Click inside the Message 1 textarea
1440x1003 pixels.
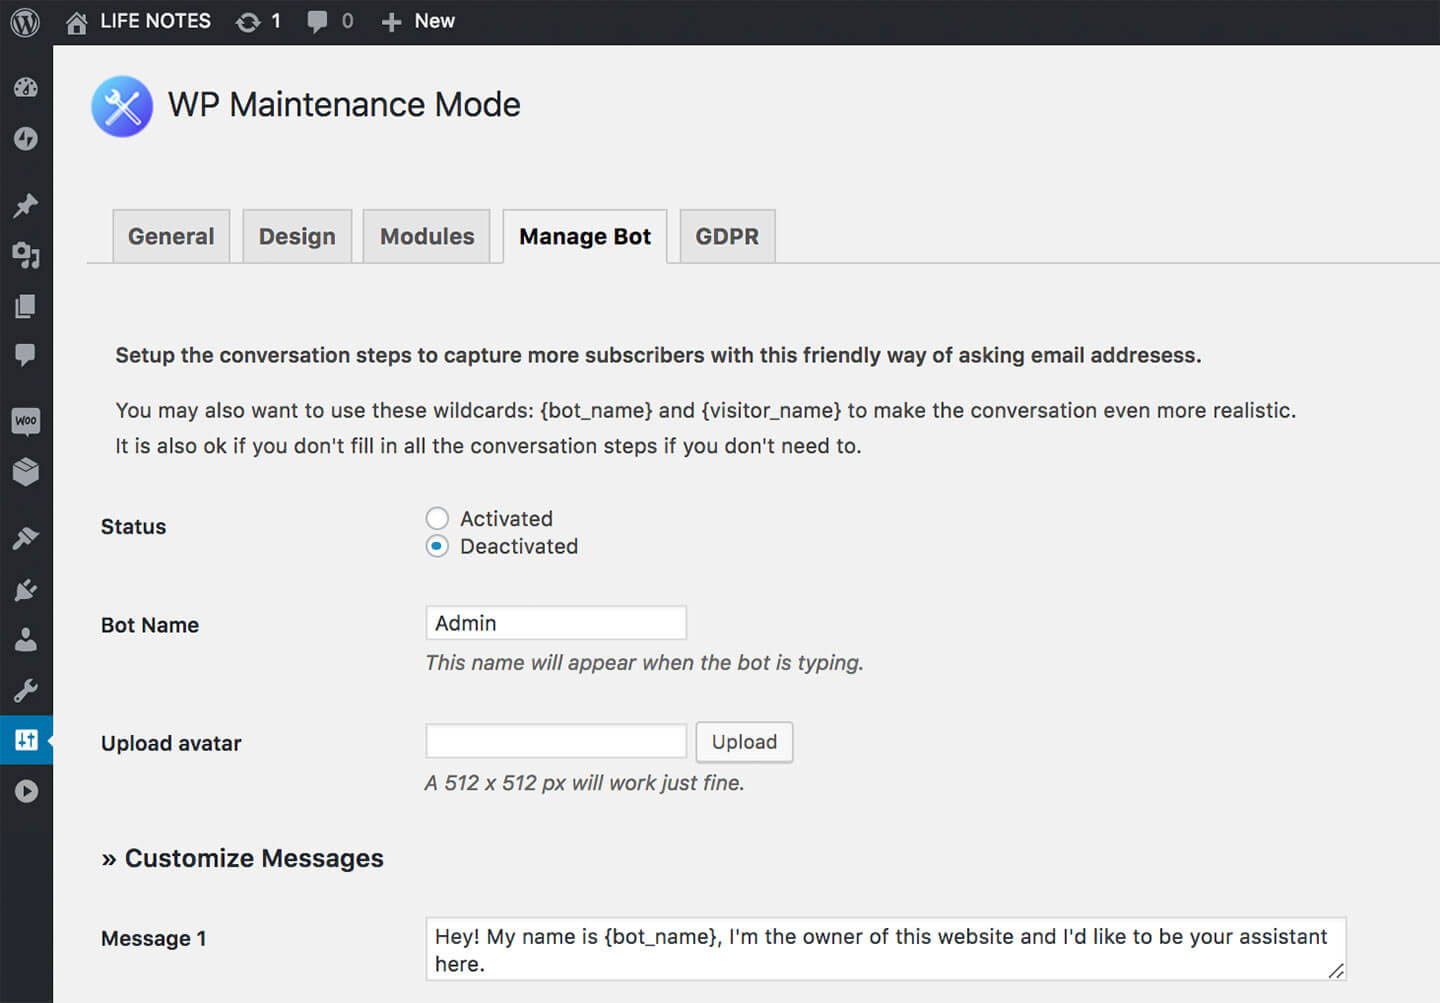(x=886, y=949)
